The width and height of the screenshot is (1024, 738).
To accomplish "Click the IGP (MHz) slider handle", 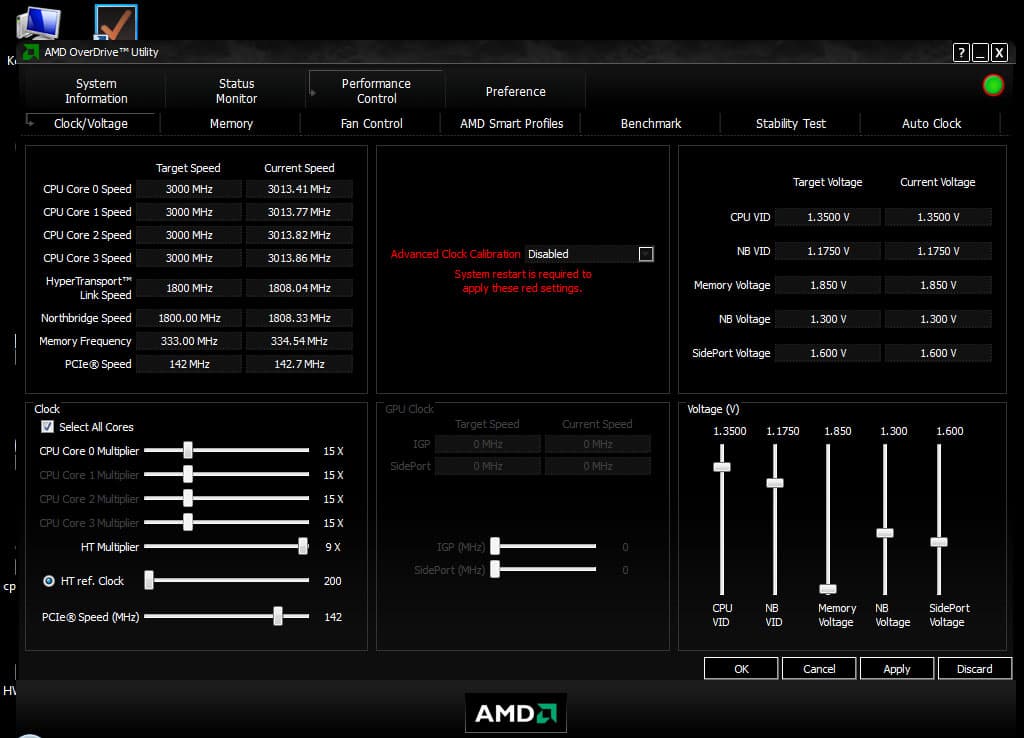I will click(495, 546).
